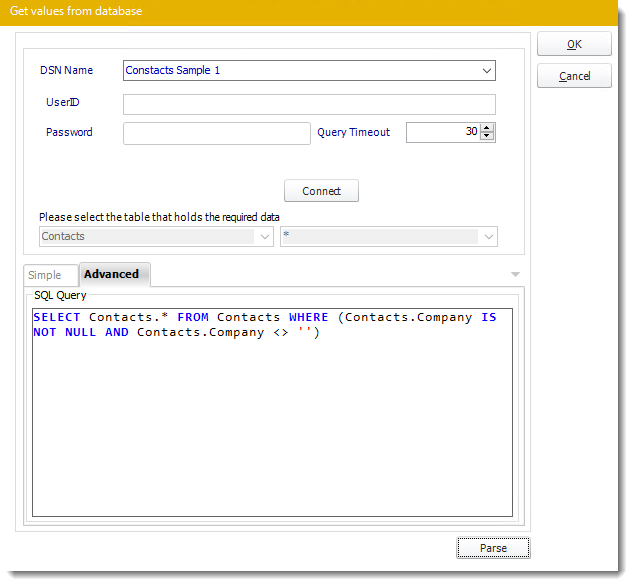
Task: Open the DSN Name dropdown
Action: pos(486,71)
